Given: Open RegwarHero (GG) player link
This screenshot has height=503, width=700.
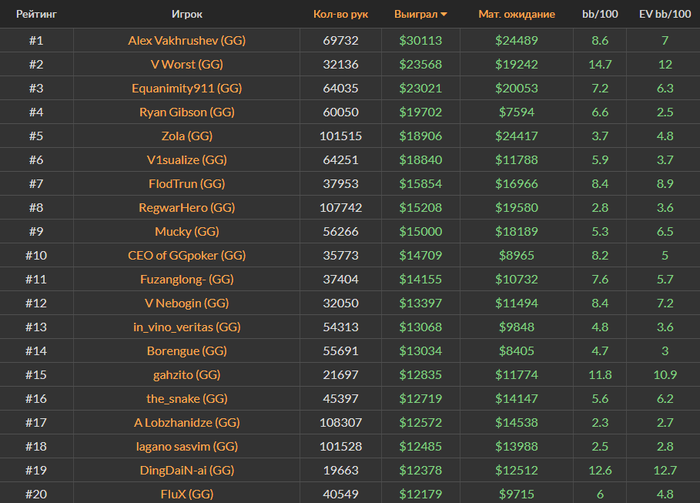Looking at the screenshot, I should click(x=187, y=208).
